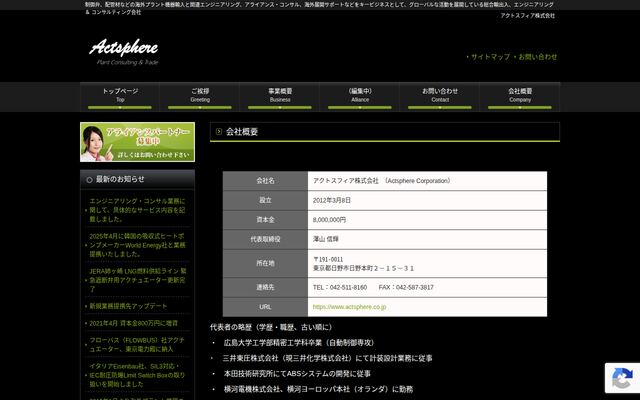
Task: Click the 代表取締役 row header
Action: 265,239
